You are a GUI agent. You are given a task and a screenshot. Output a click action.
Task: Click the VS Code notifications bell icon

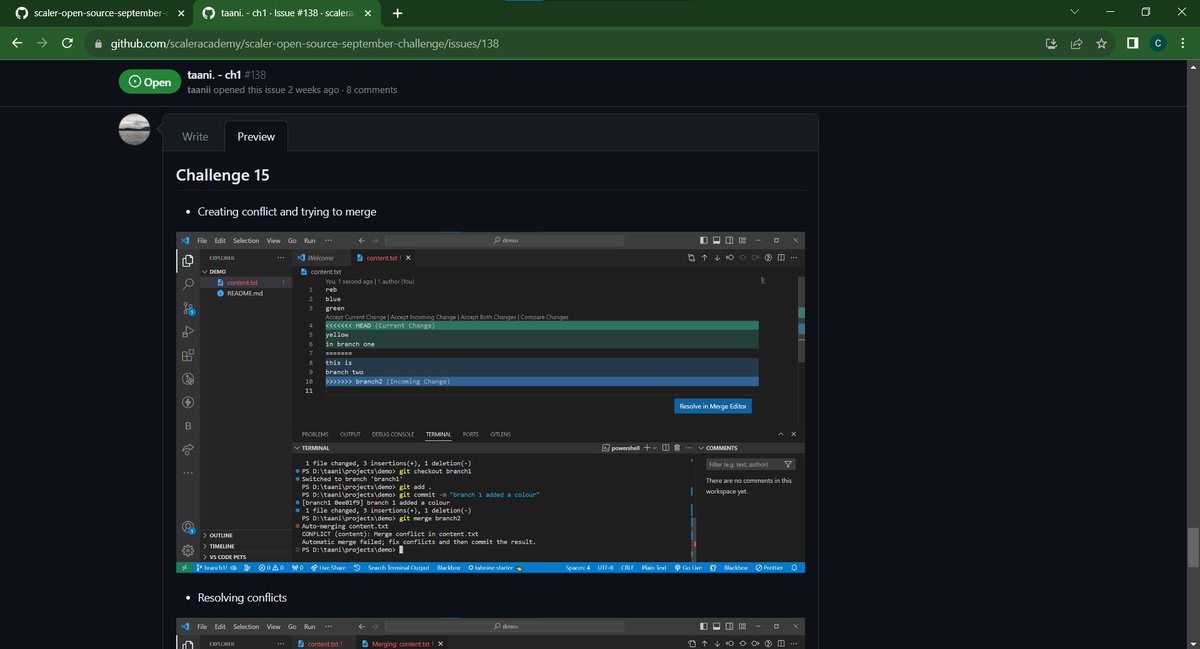pos(795,567)
